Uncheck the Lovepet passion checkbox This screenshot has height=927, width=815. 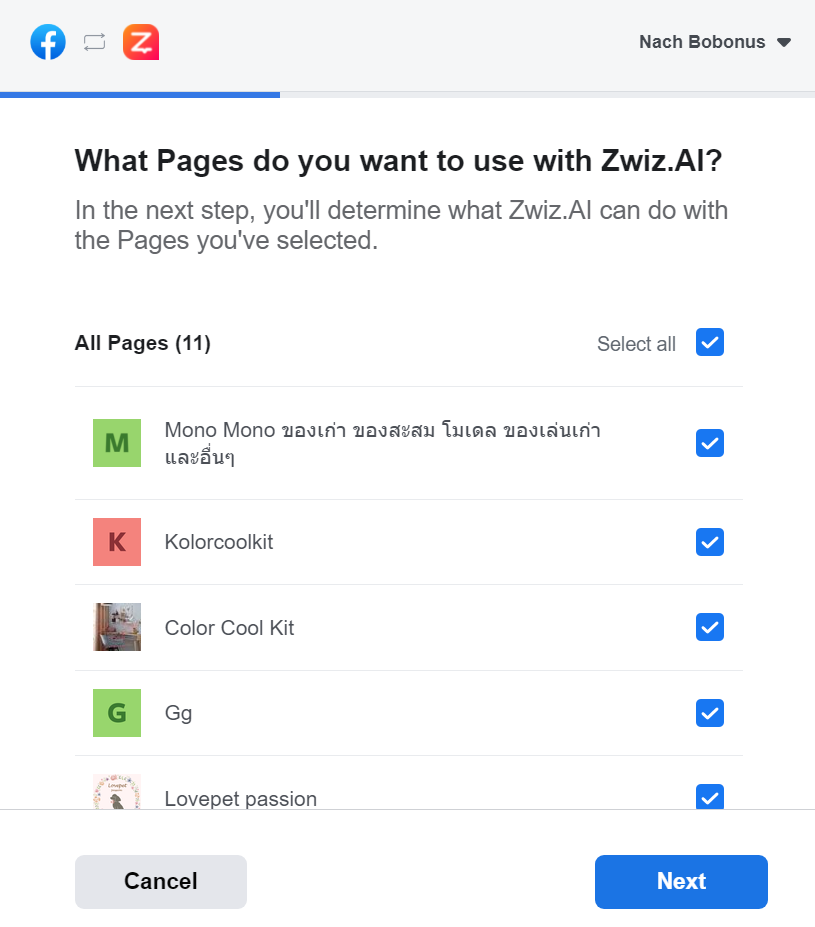(710, 796)
